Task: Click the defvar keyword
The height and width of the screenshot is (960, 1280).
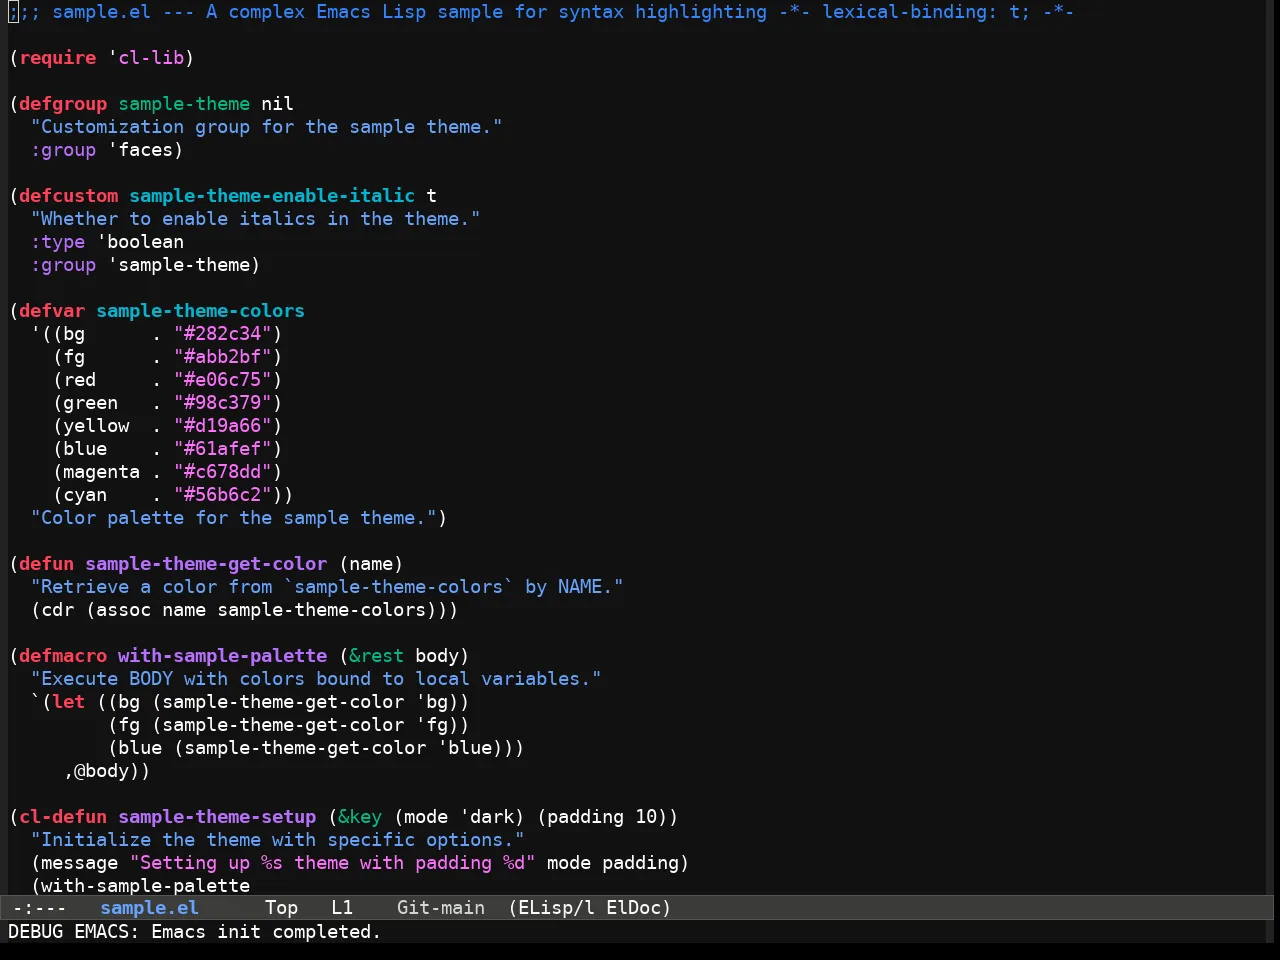Action: tap(52, 311)
